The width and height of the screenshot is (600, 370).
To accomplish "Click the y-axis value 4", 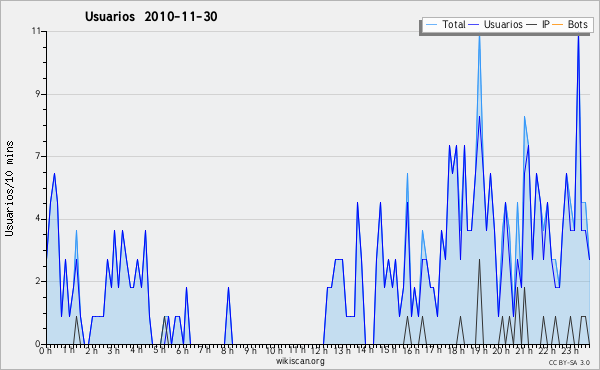I will click(x=38, y=219).
